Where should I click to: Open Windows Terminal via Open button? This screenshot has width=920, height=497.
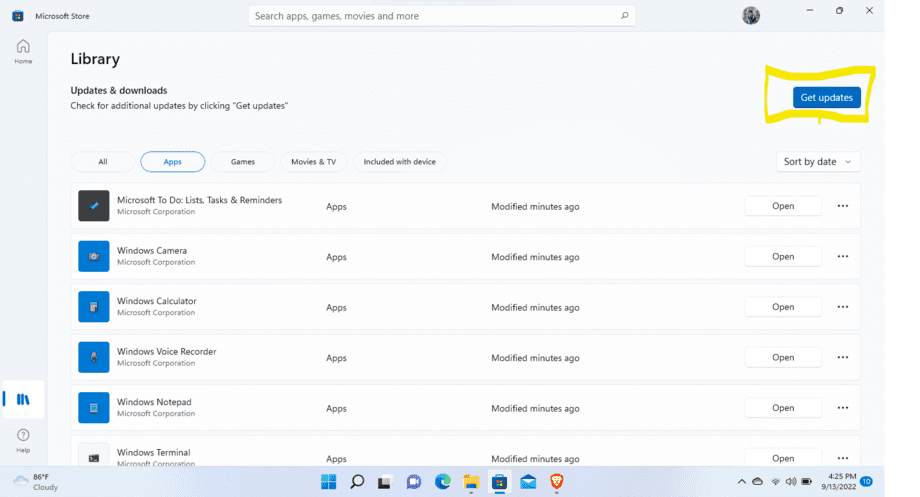(x=783, y=458)
